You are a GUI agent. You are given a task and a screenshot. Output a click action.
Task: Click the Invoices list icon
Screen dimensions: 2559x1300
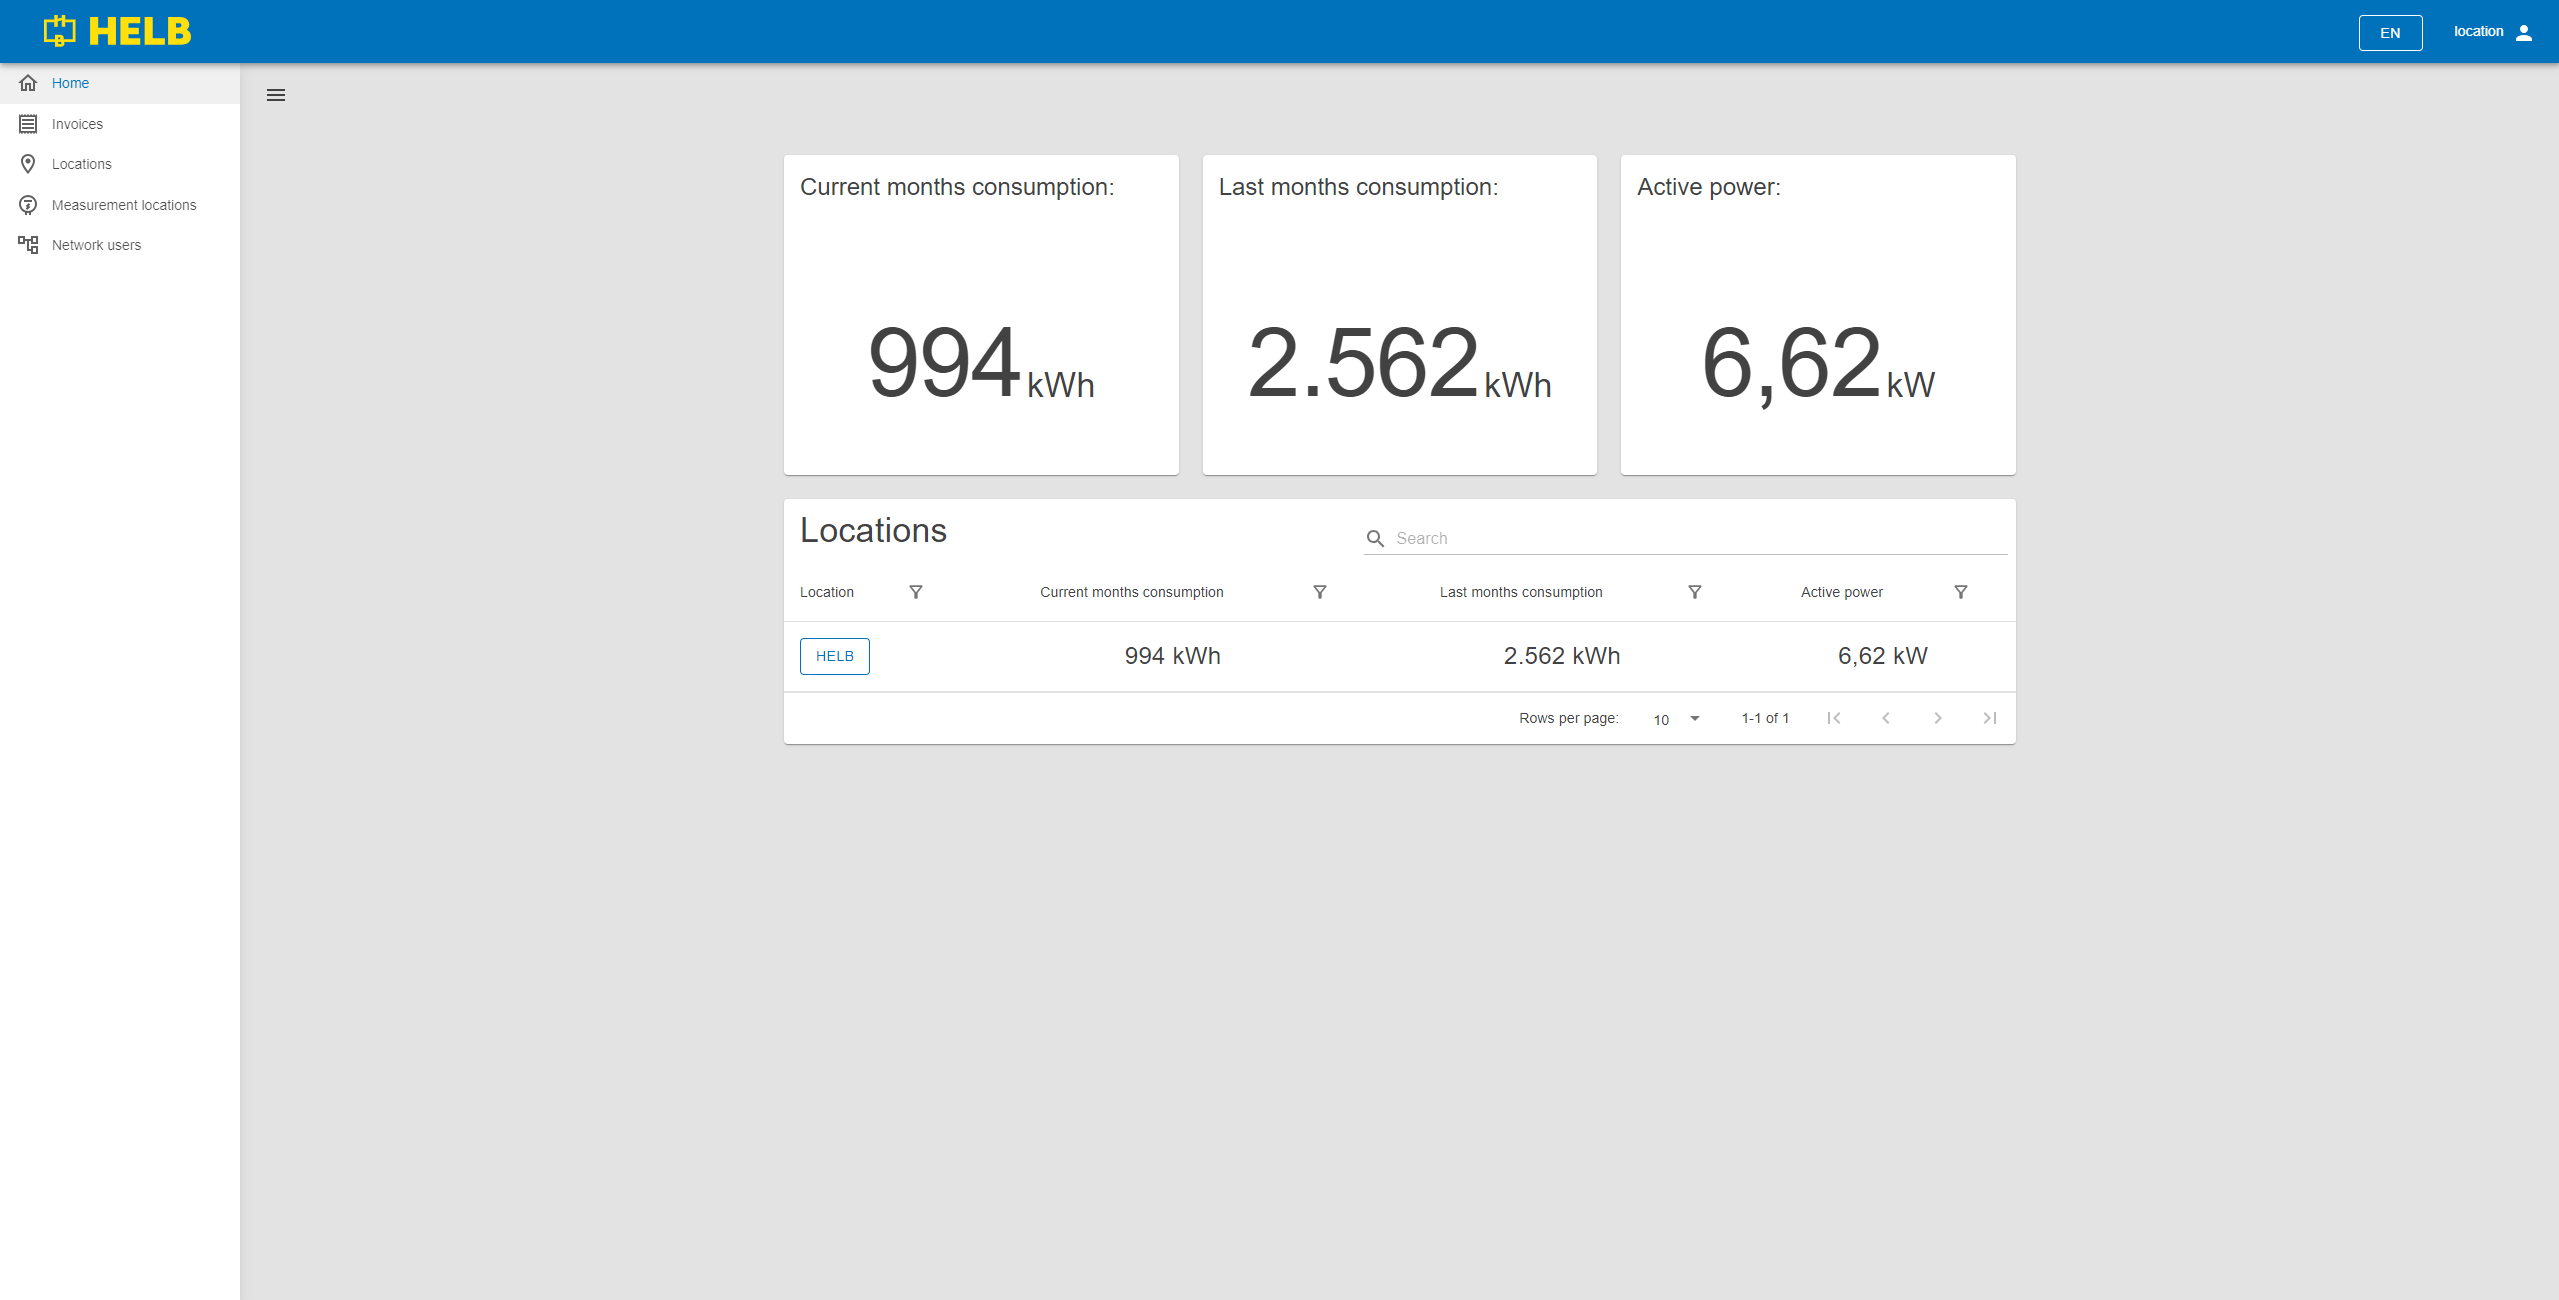28,124
